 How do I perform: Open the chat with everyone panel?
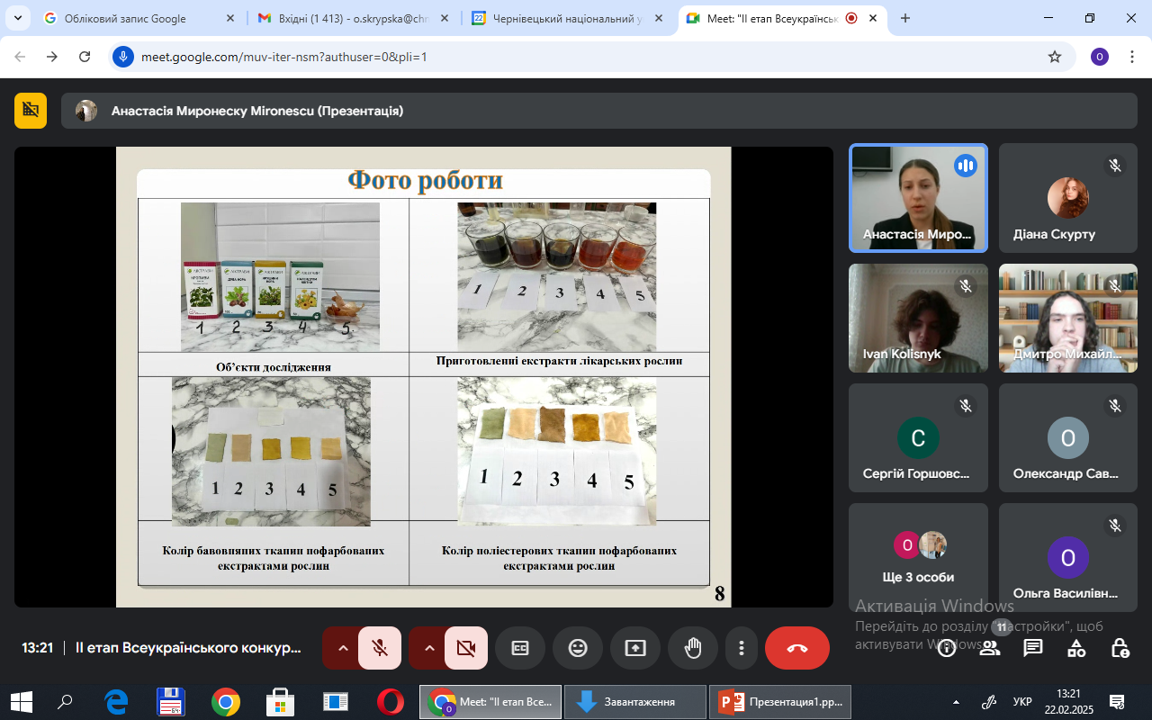[x=1033, y=647]
